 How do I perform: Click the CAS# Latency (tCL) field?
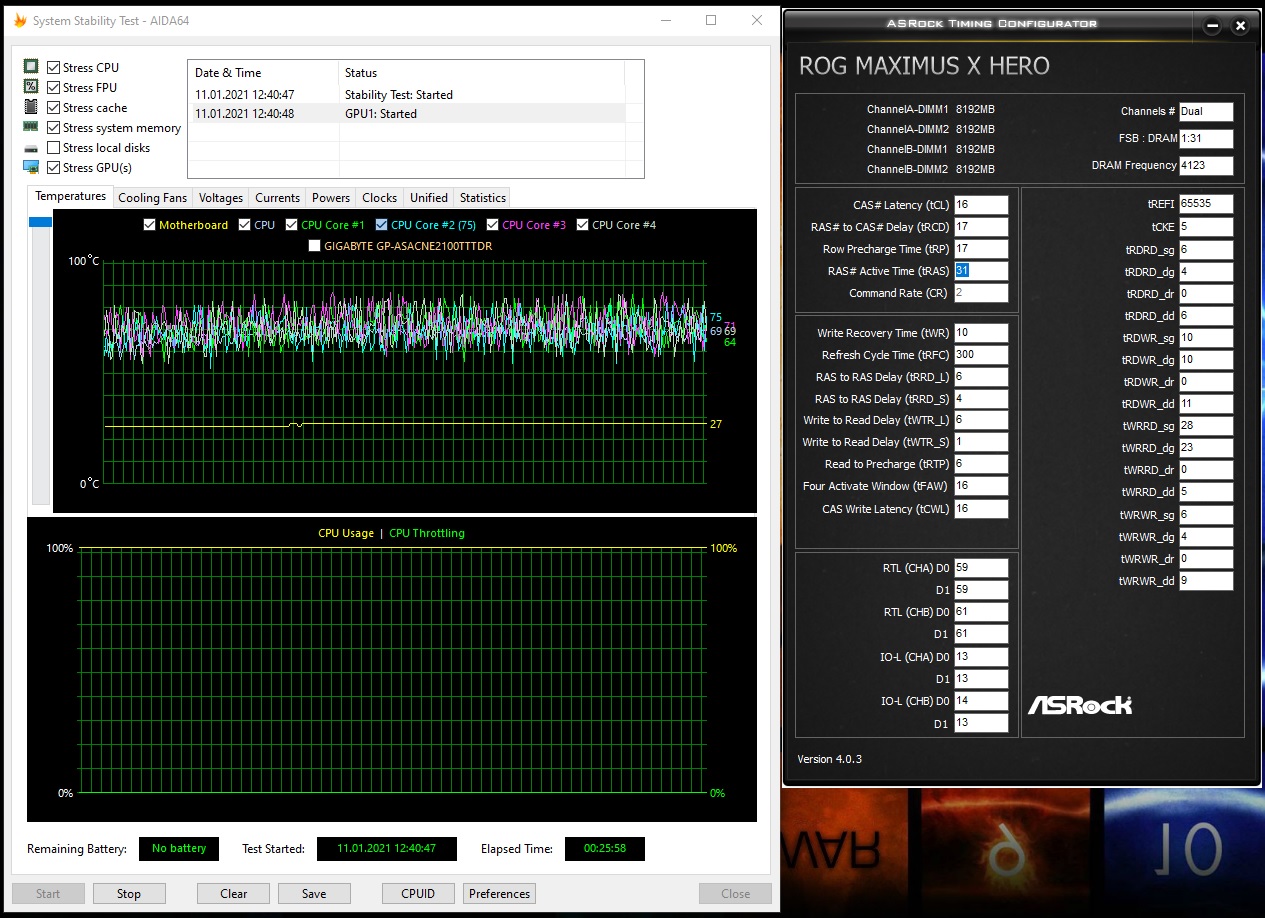(981, 205)
